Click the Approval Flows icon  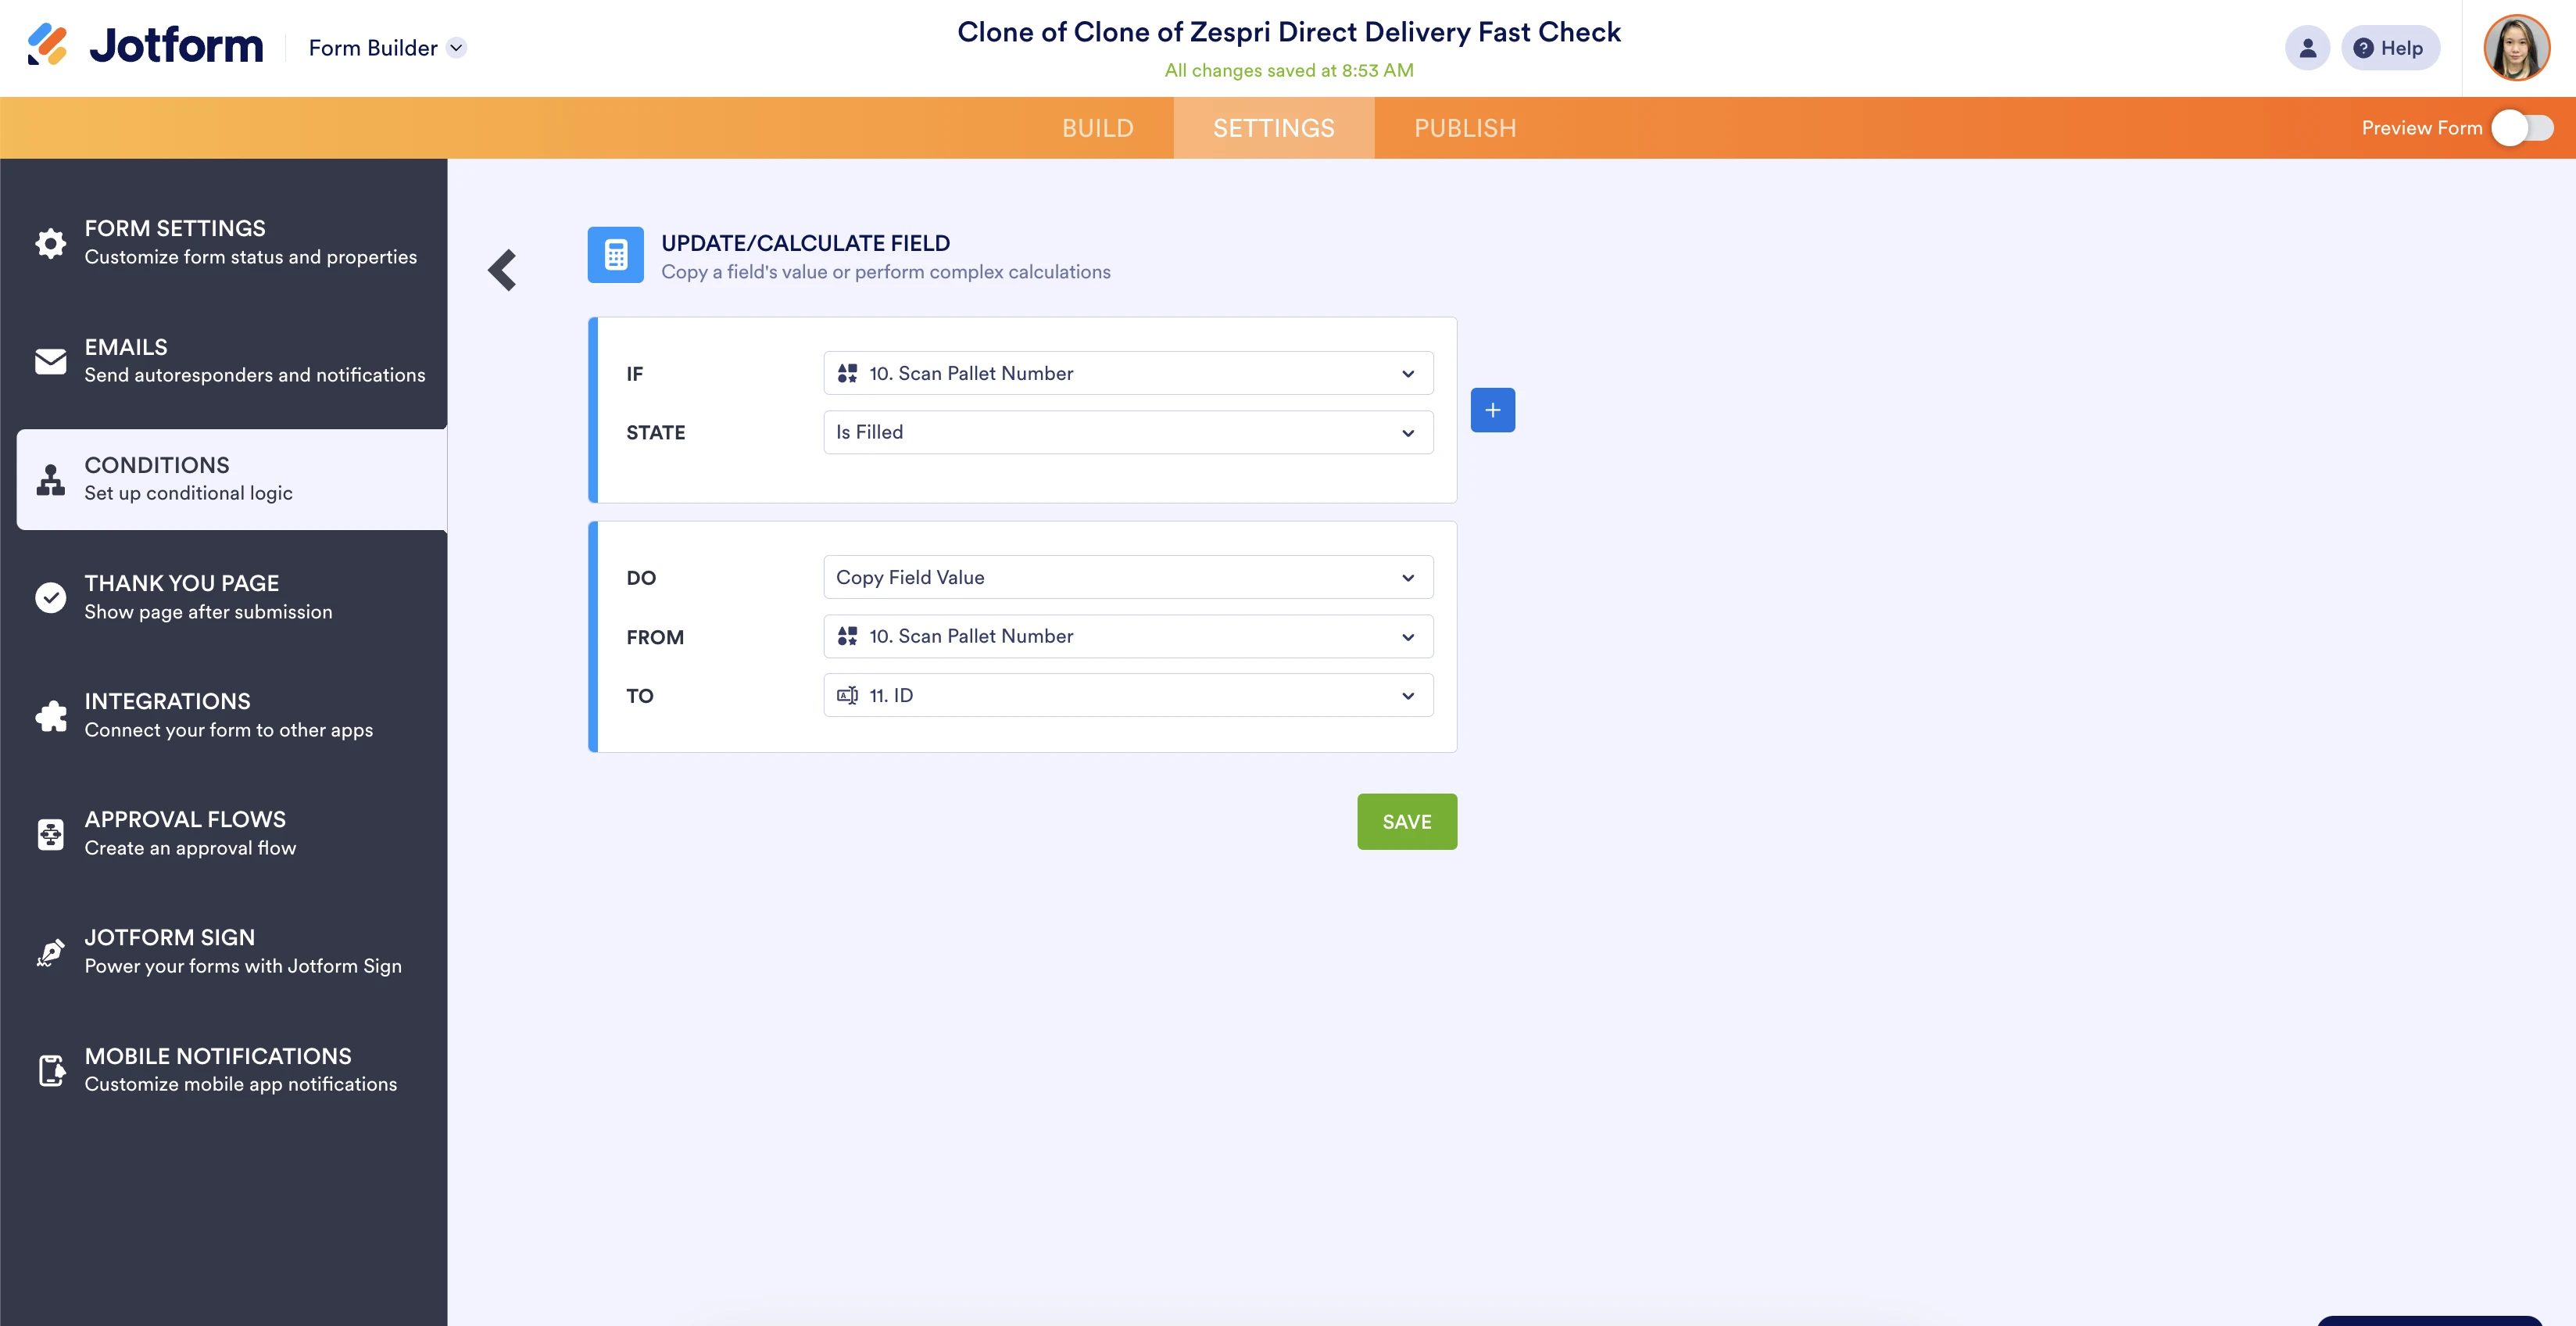click(x=50, y=834)
